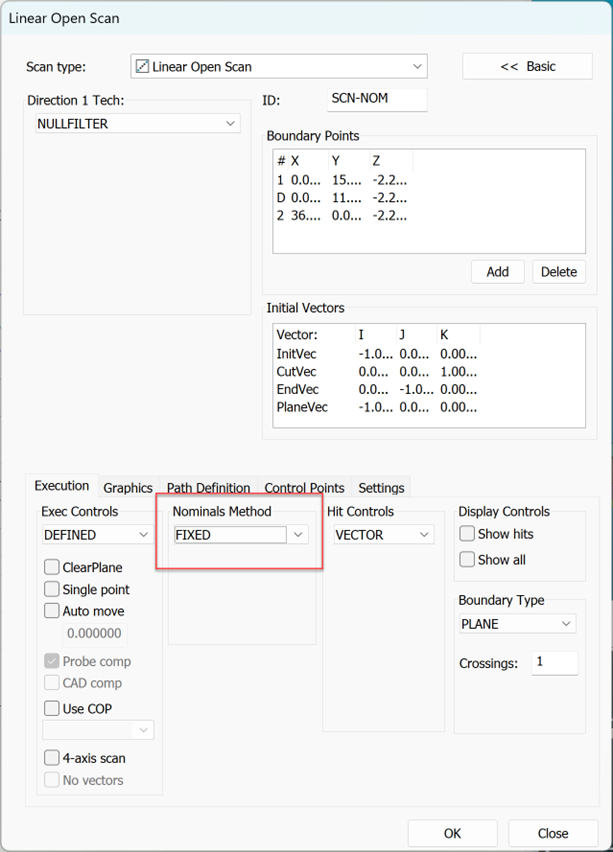Screen dimensions: 613x852
Task: Switch to the Graphics tab
Action: point(128,488)
